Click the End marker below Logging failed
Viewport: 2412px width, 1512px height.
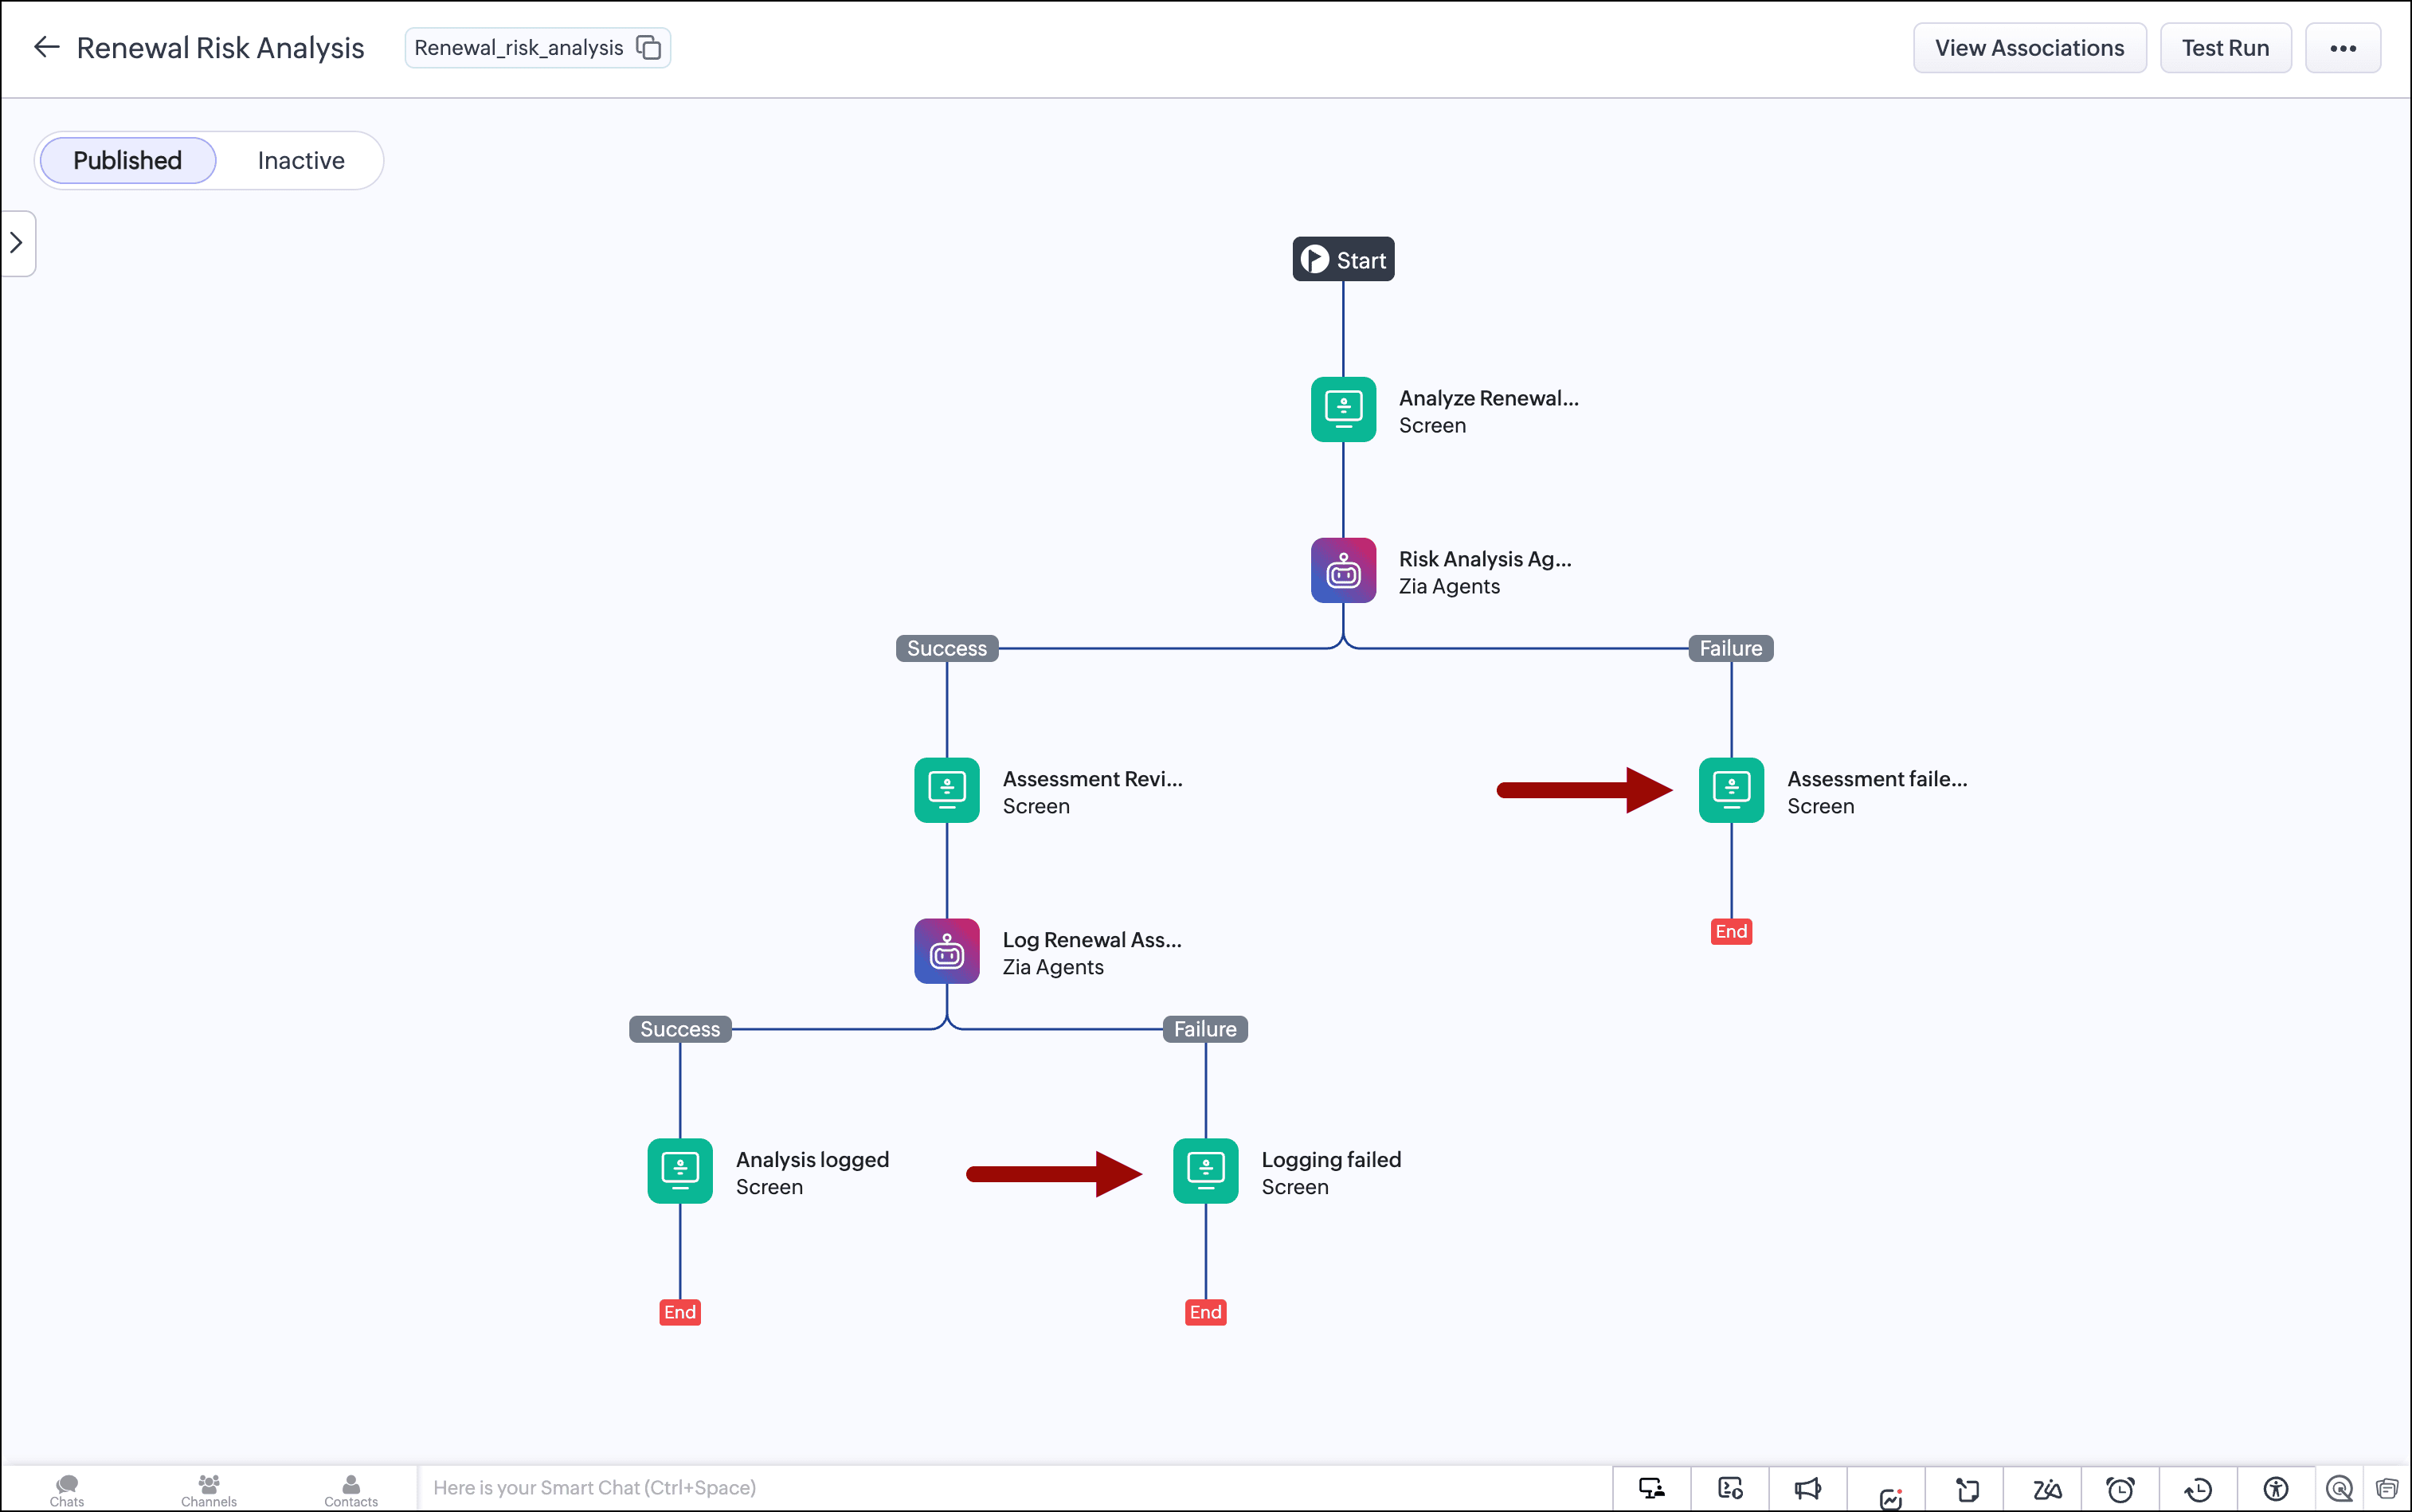point(1205,1312)
